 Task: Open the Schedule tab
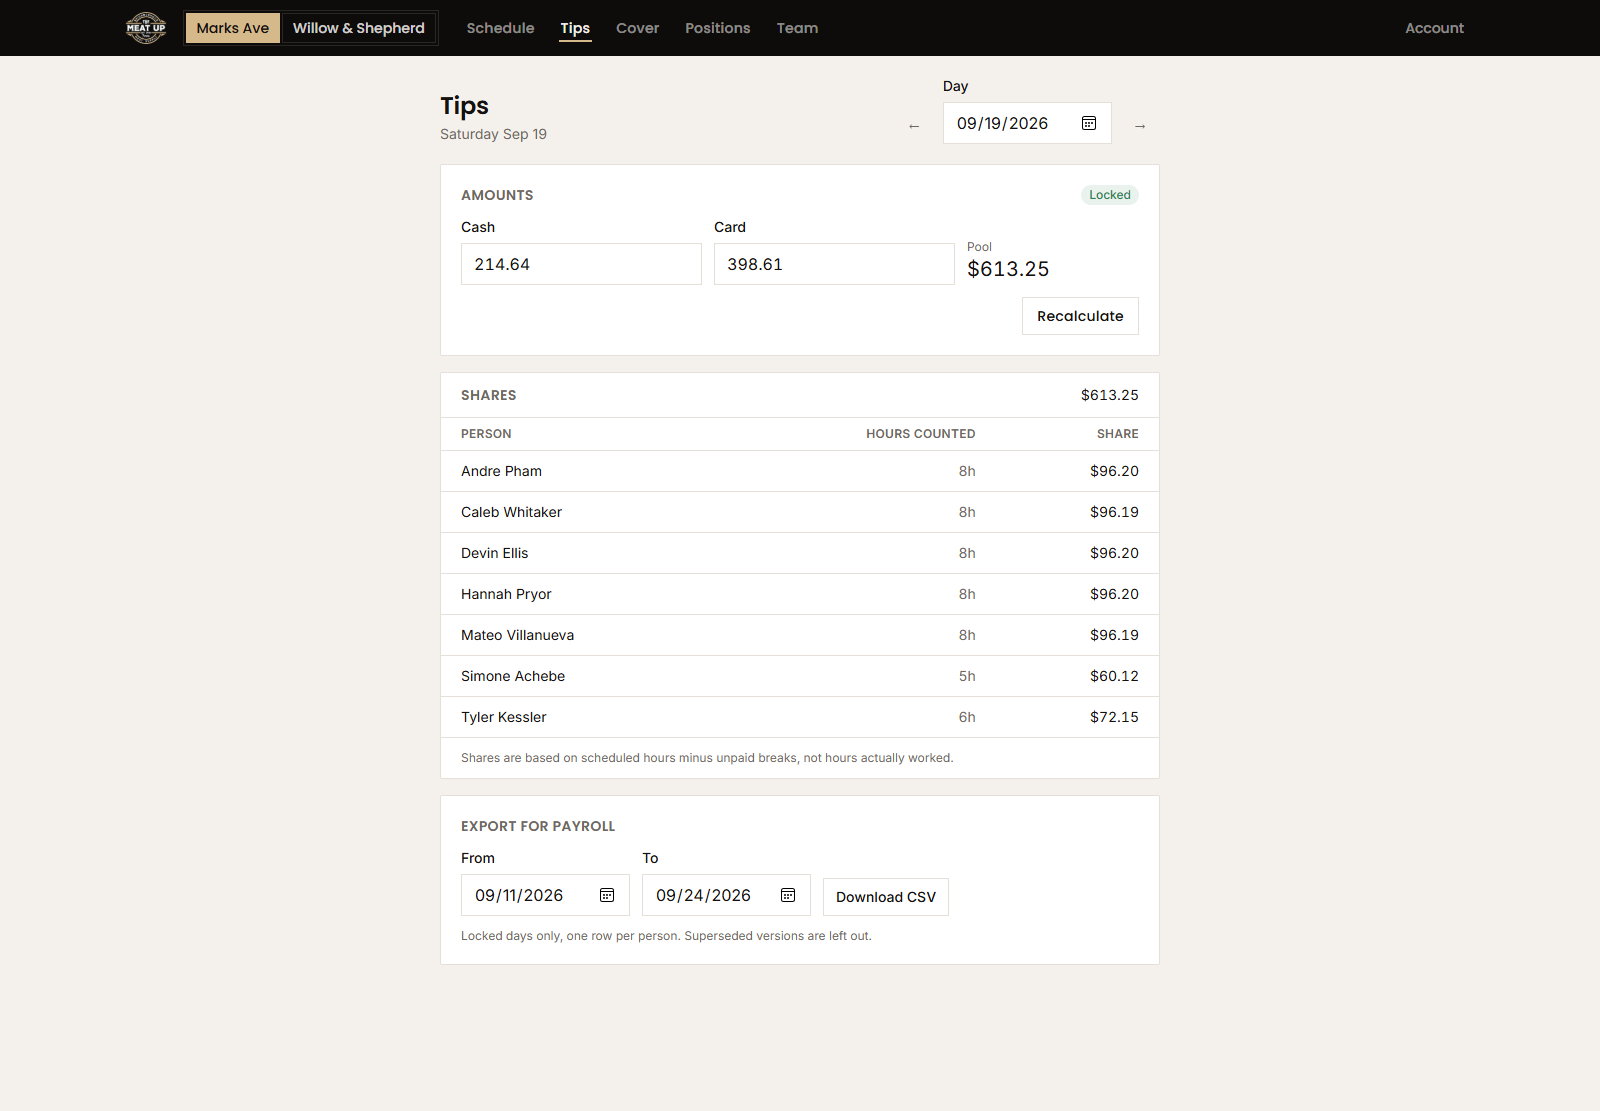(500, 28)
